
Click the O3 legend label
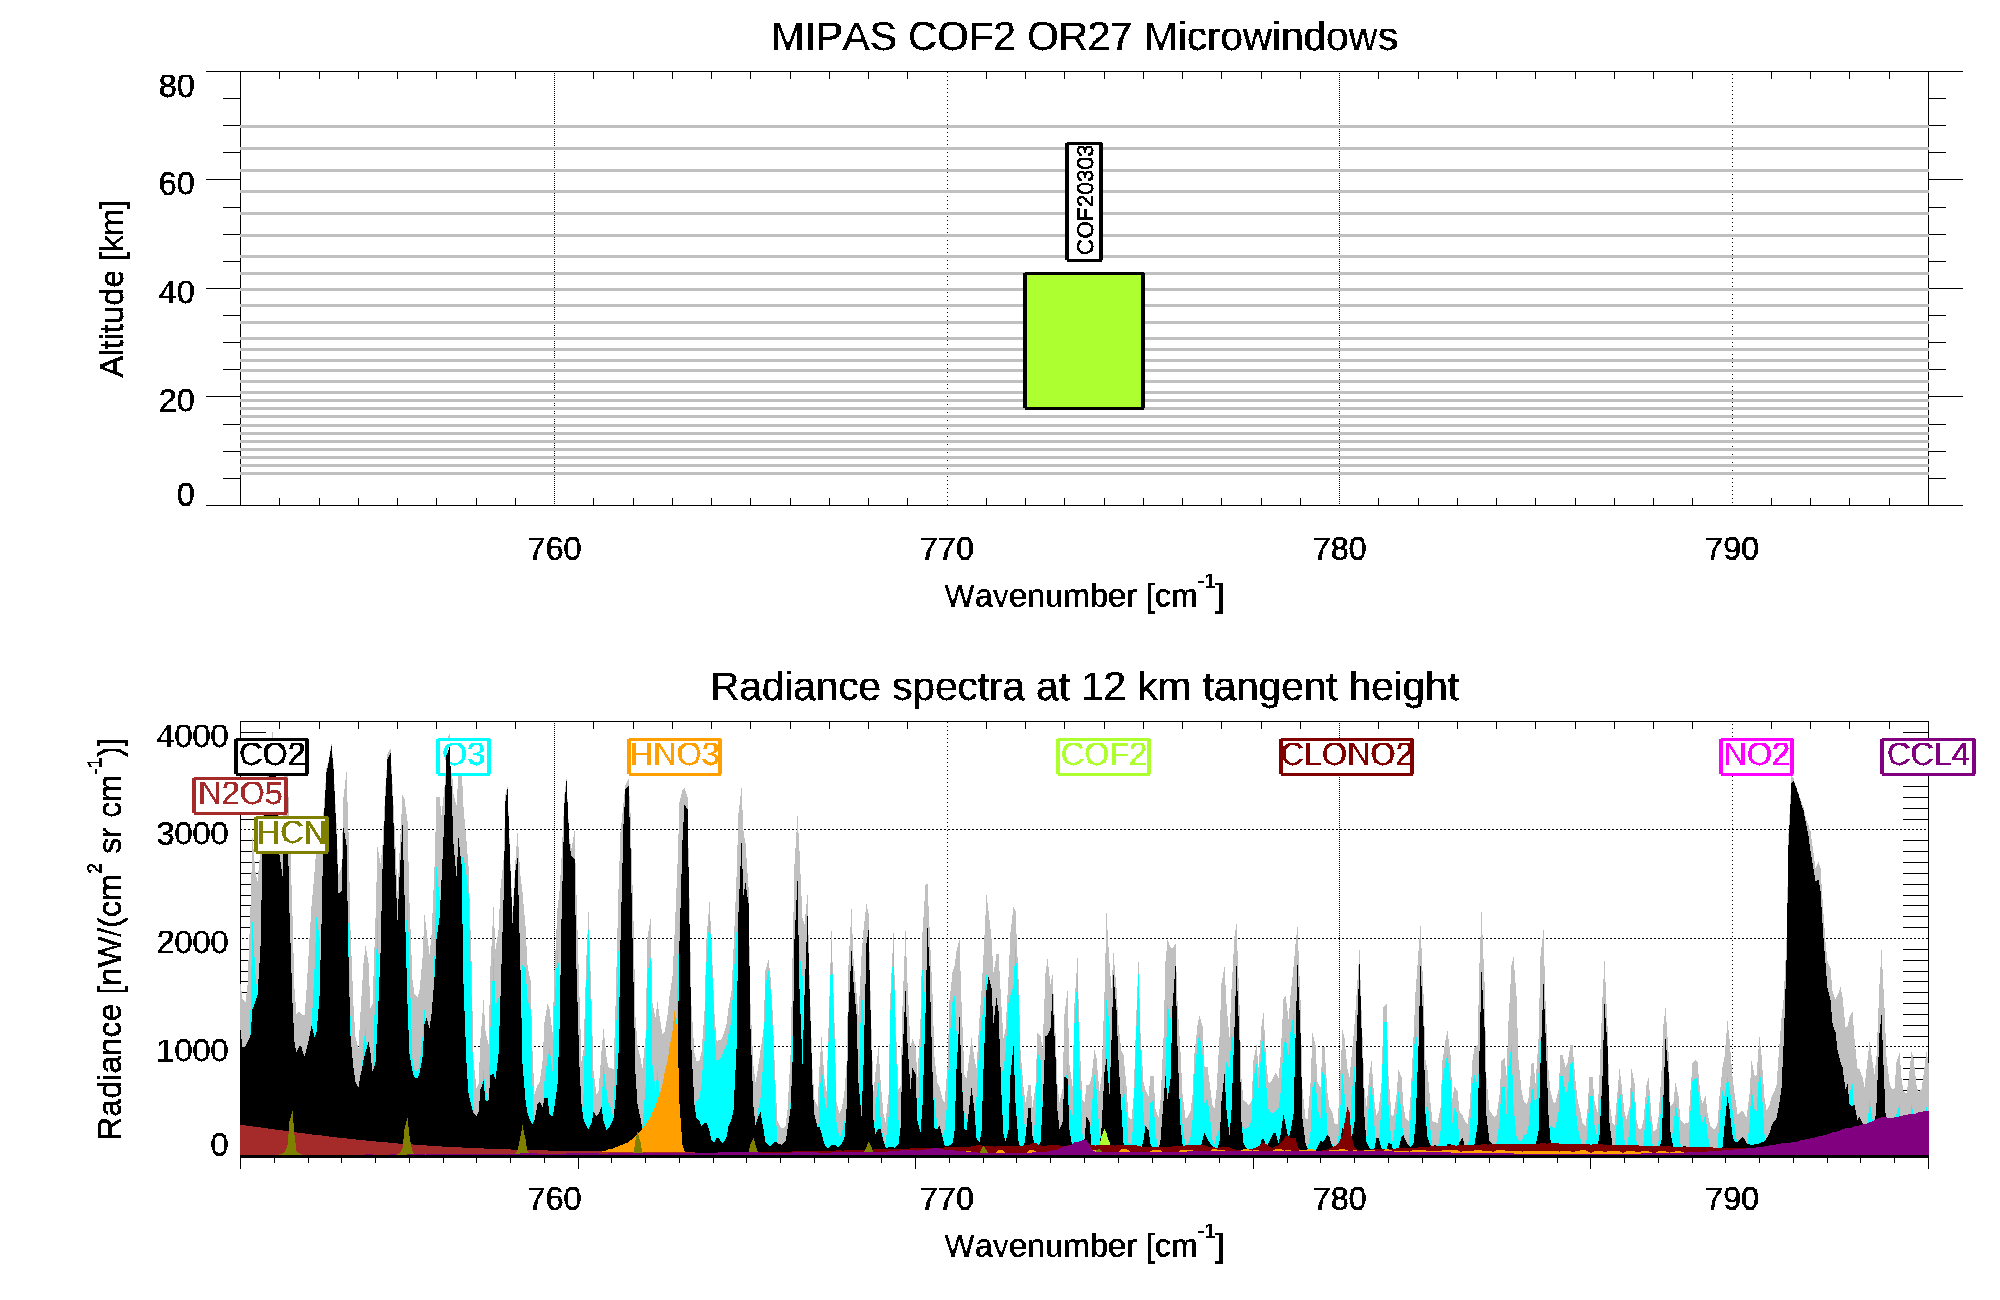464,755
